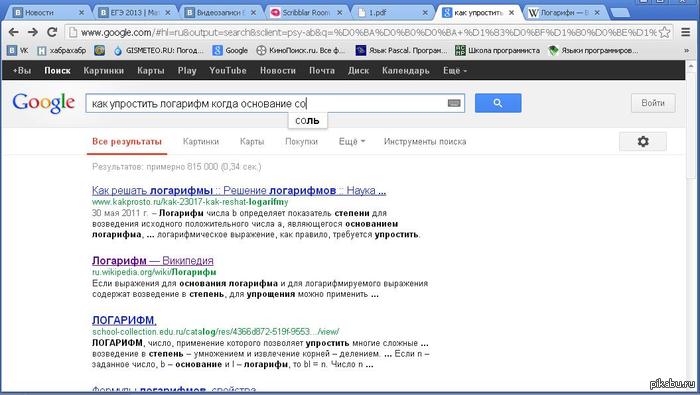
Task: Go back with the browser back arrow
Action: [x=14, y=32]
